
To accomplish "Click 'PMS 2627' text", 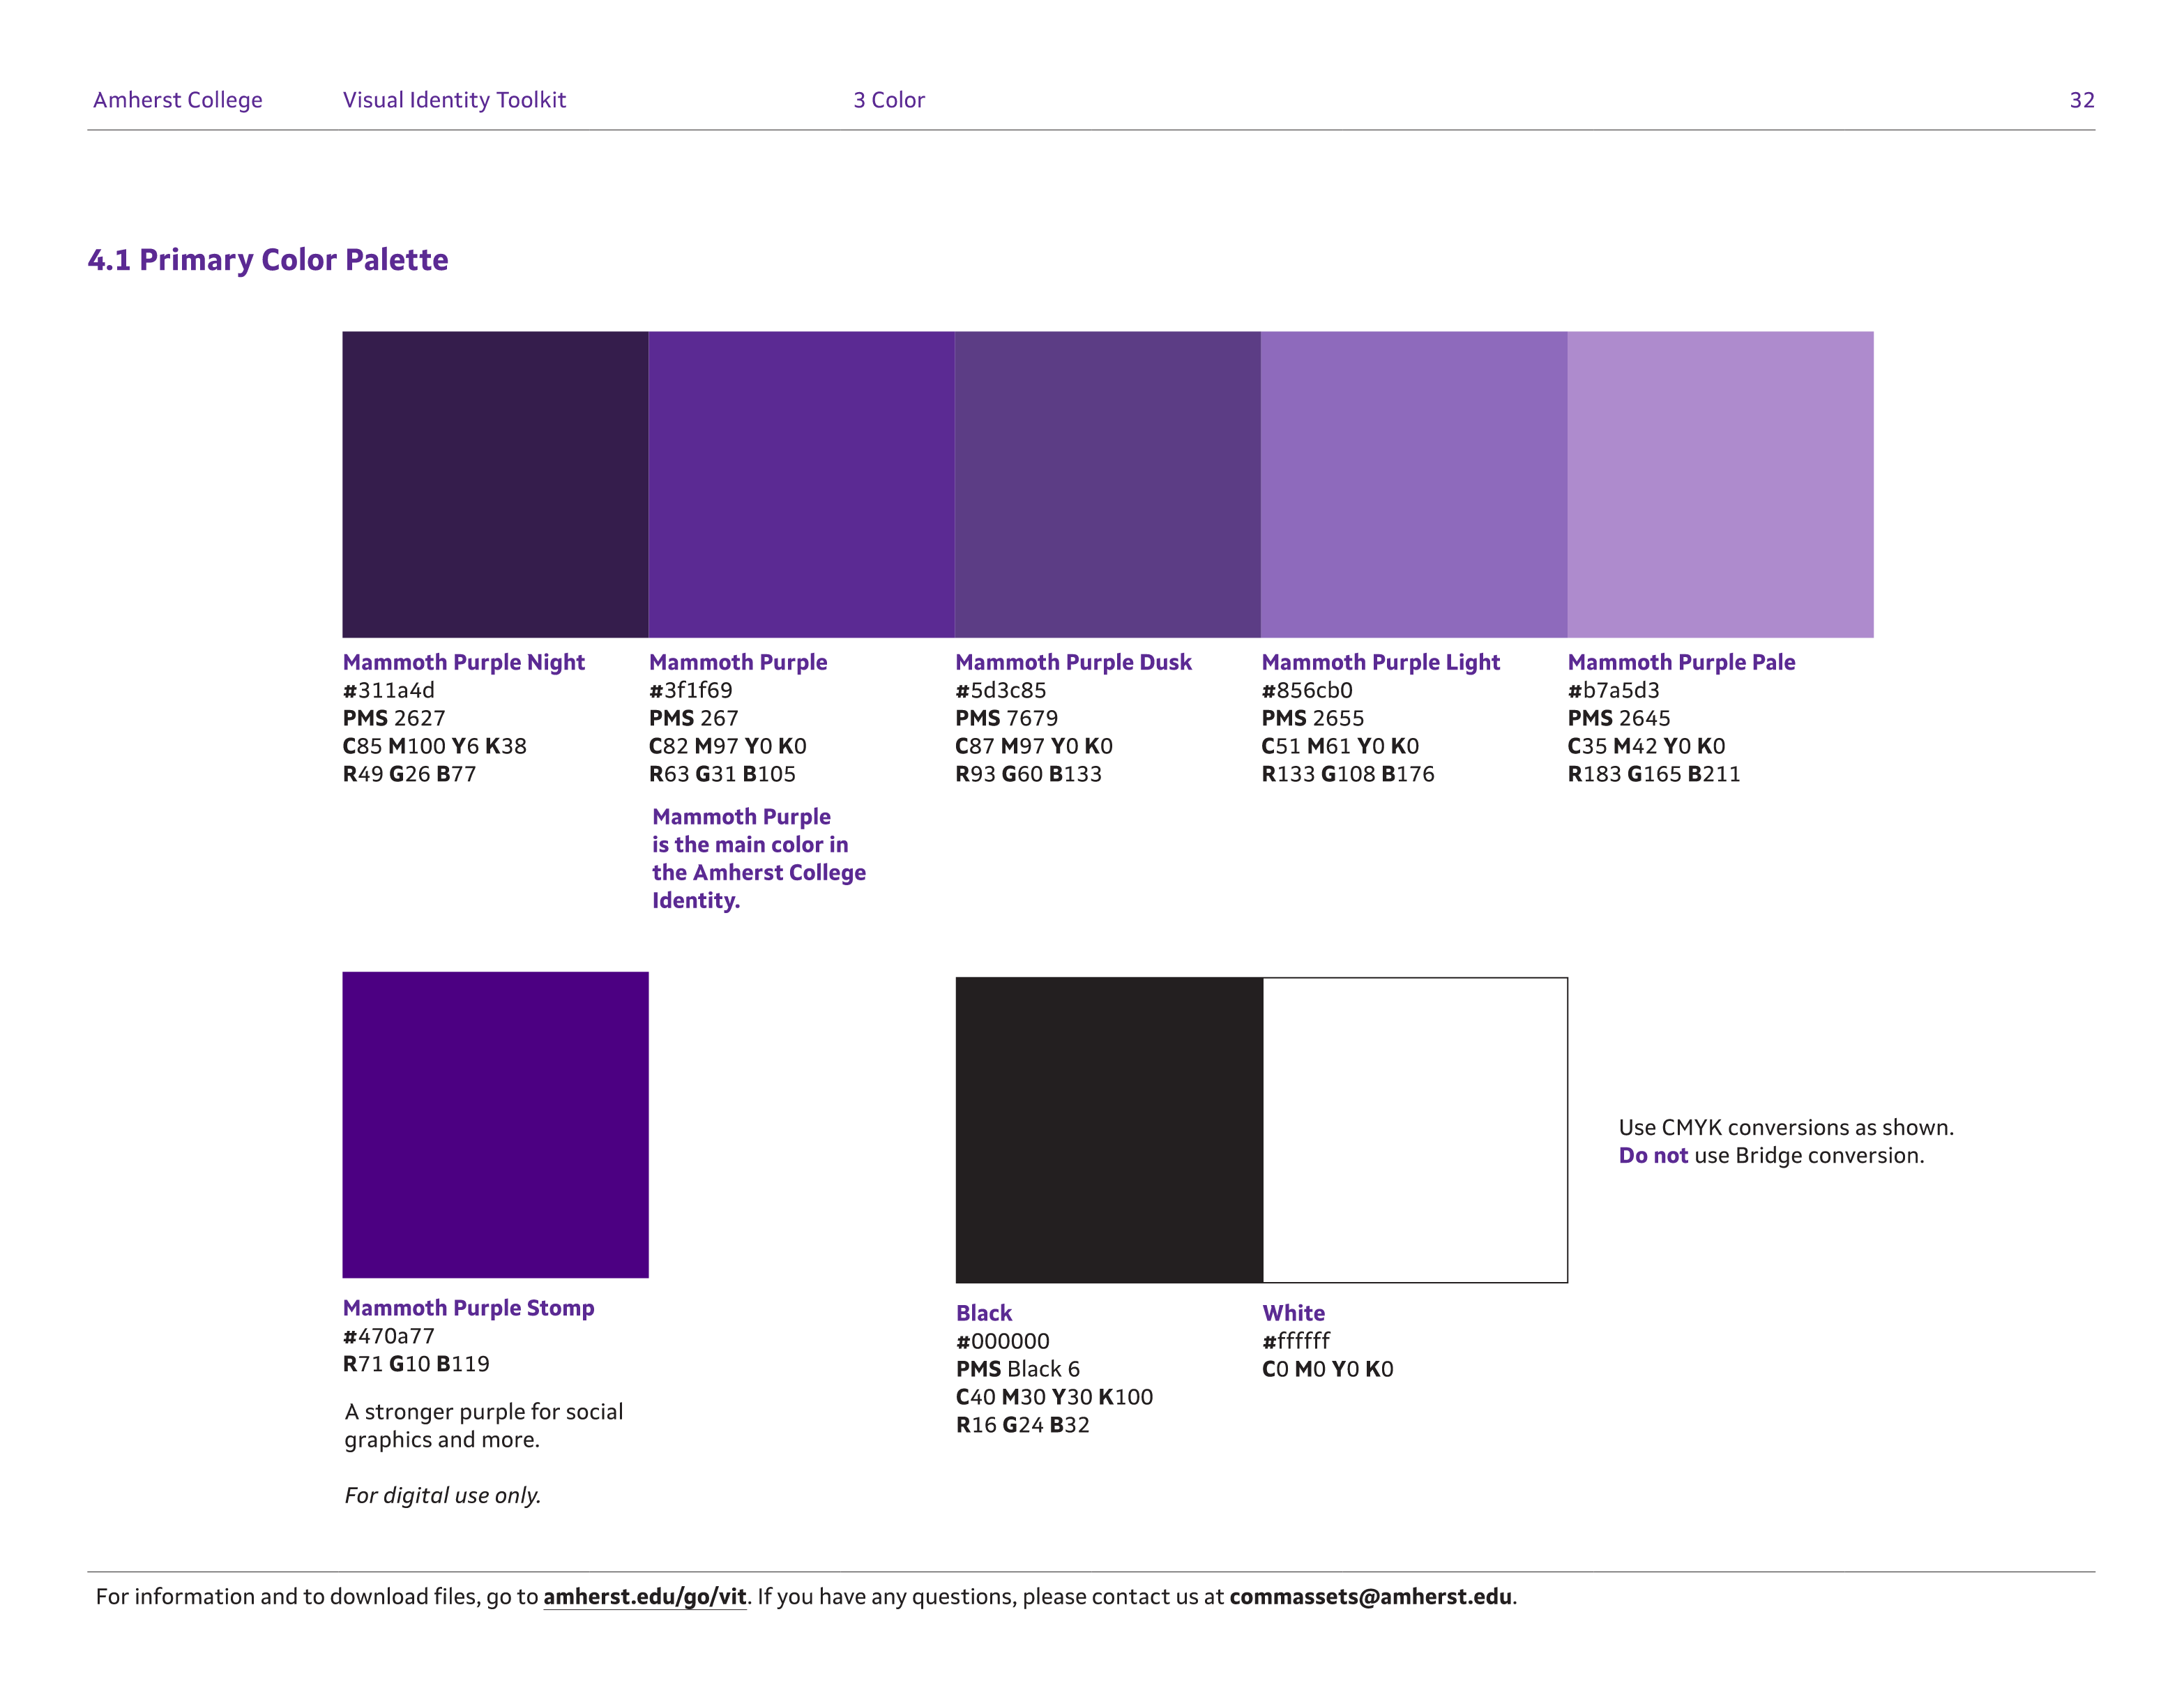I will (394, 718).
